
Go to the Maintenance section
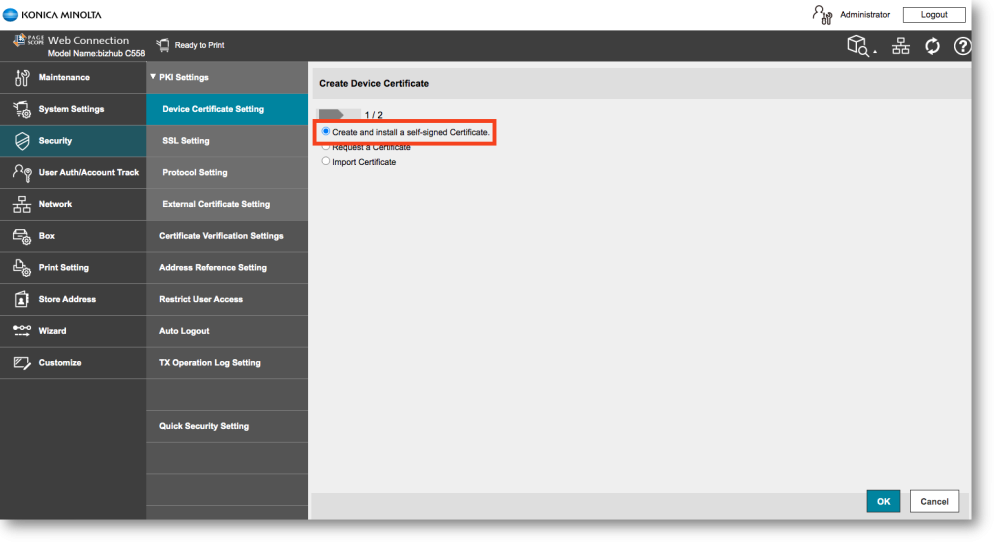pos(73,77)
